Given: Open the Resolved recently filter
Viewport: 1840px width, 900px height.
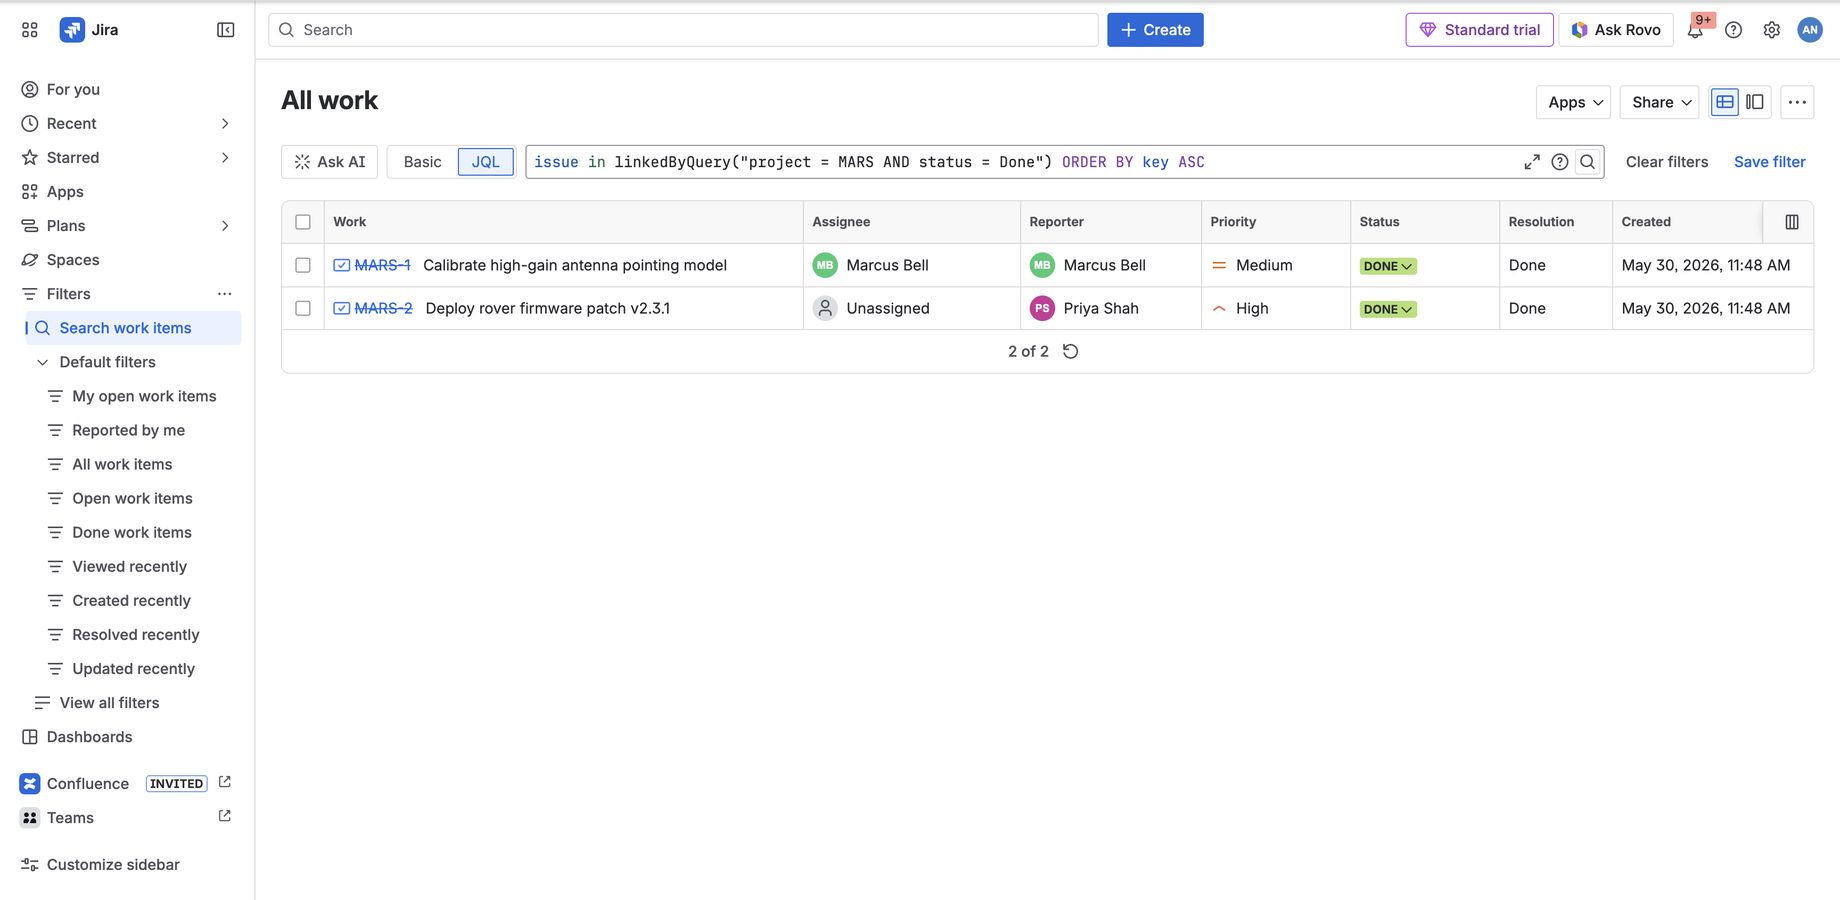Looking at the screenshot, I should tap(136, 634).
